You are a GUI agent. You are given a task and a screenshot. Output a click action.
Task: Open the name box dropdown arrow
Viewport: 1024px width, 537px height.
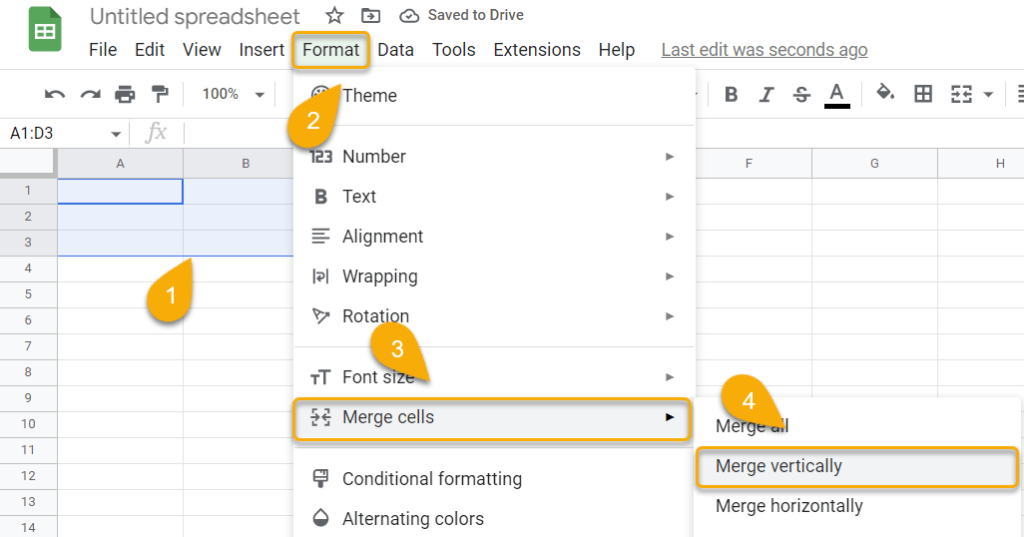point(116,134)
